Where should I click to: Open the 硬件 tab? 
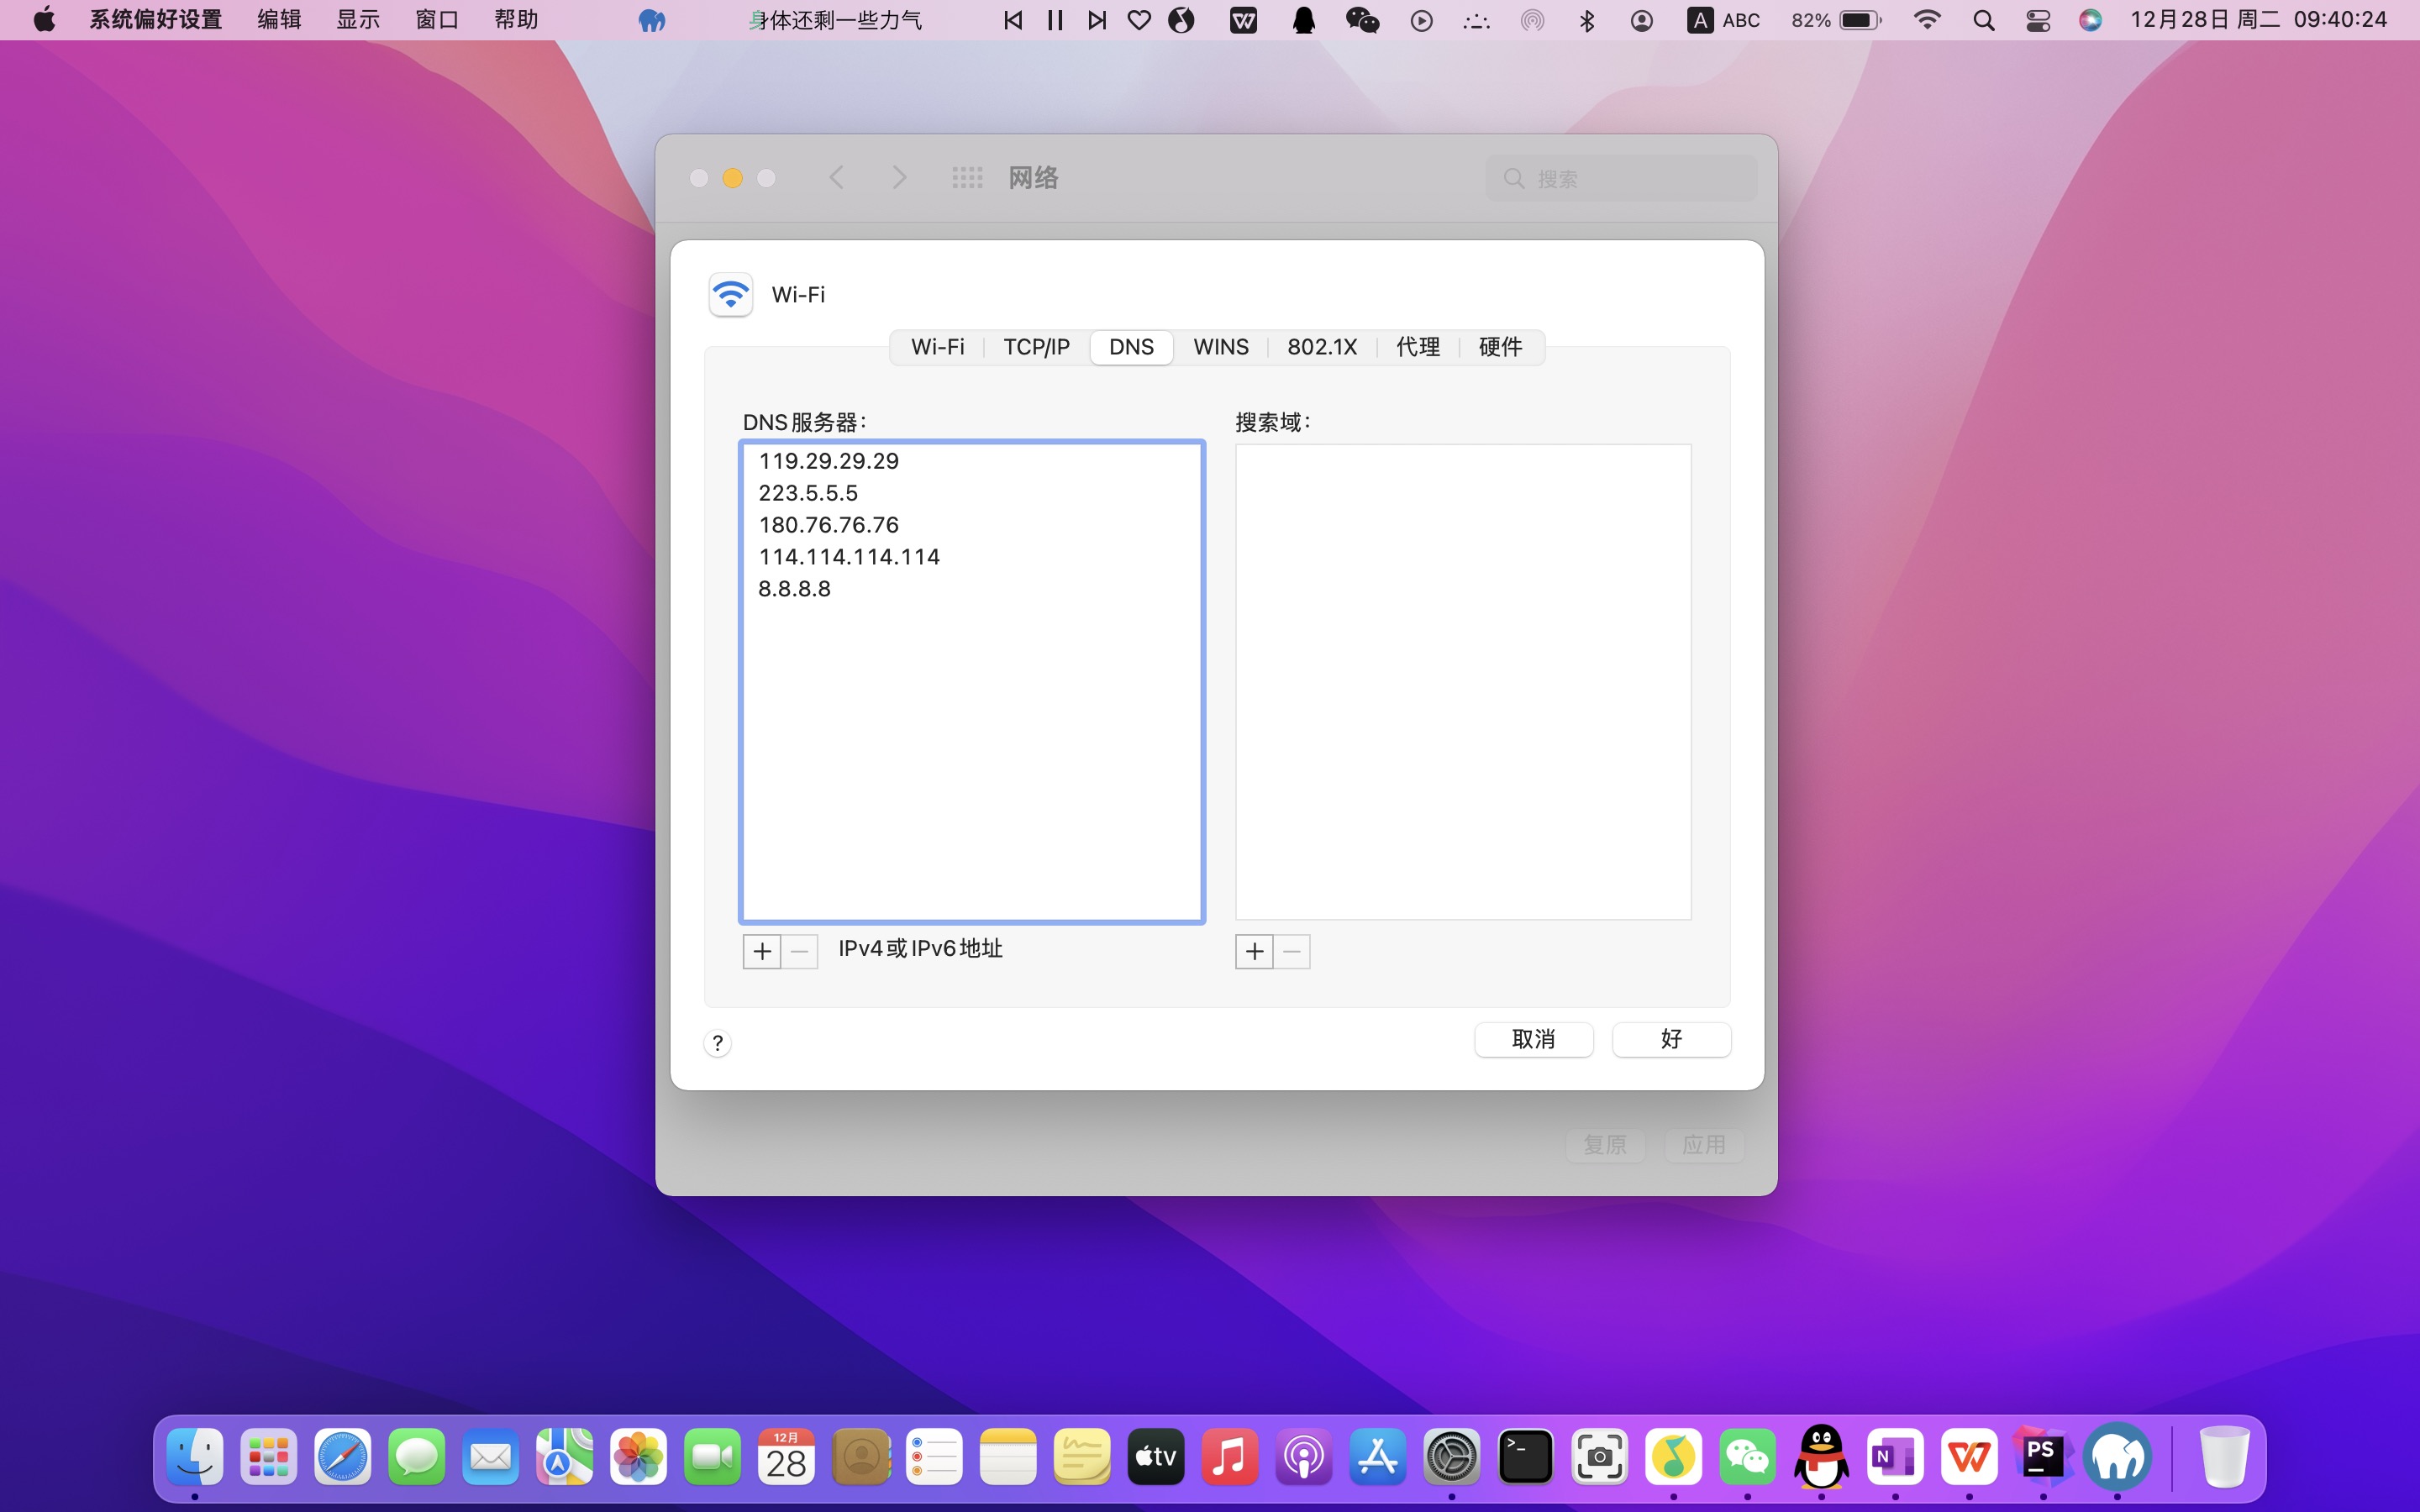(1500, 347)
